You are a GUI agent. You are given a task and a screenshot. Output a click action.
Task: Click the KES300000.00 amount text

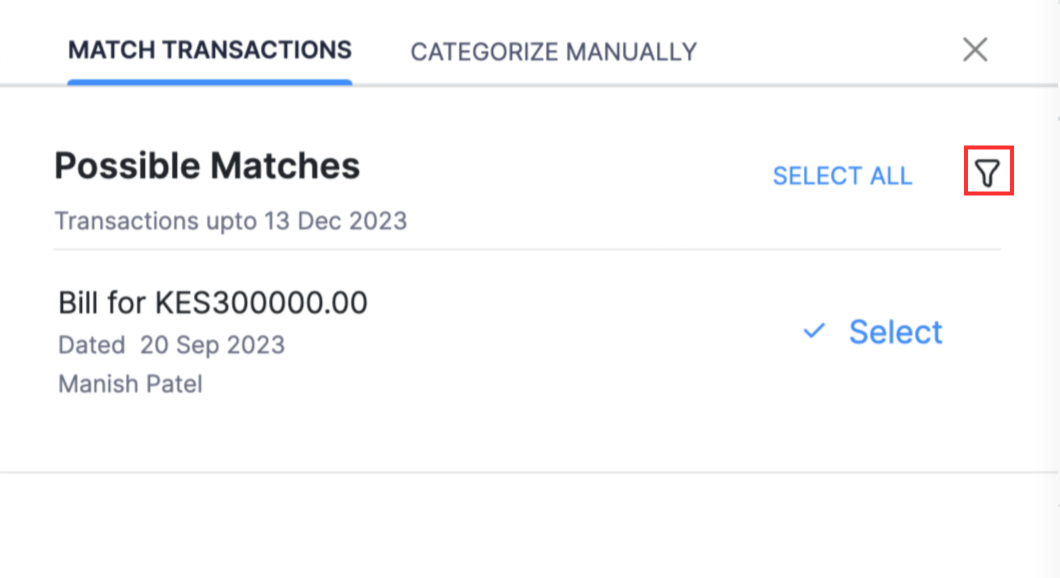tap(261, 302)
